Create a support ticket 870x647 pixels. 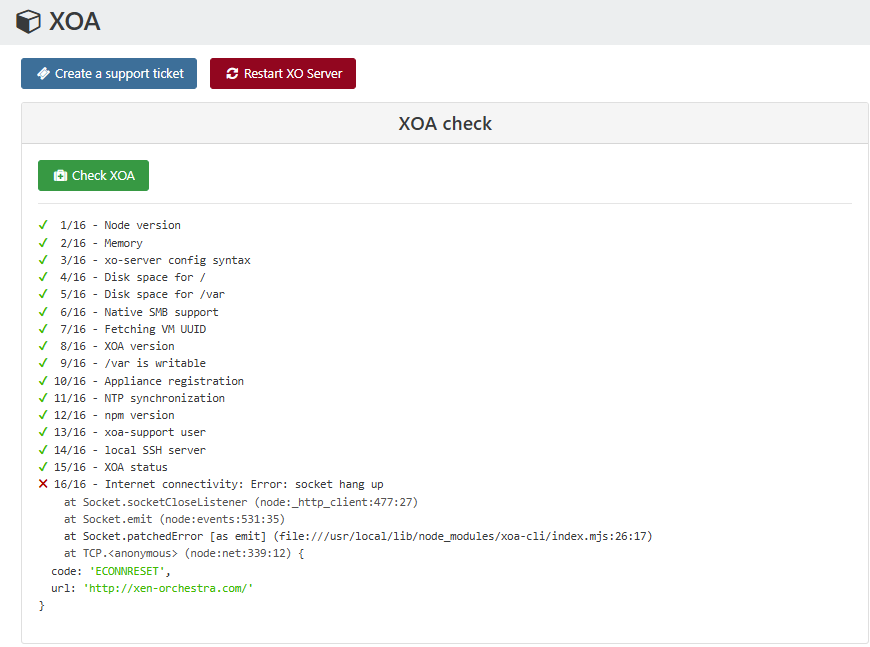pos(109,74)
